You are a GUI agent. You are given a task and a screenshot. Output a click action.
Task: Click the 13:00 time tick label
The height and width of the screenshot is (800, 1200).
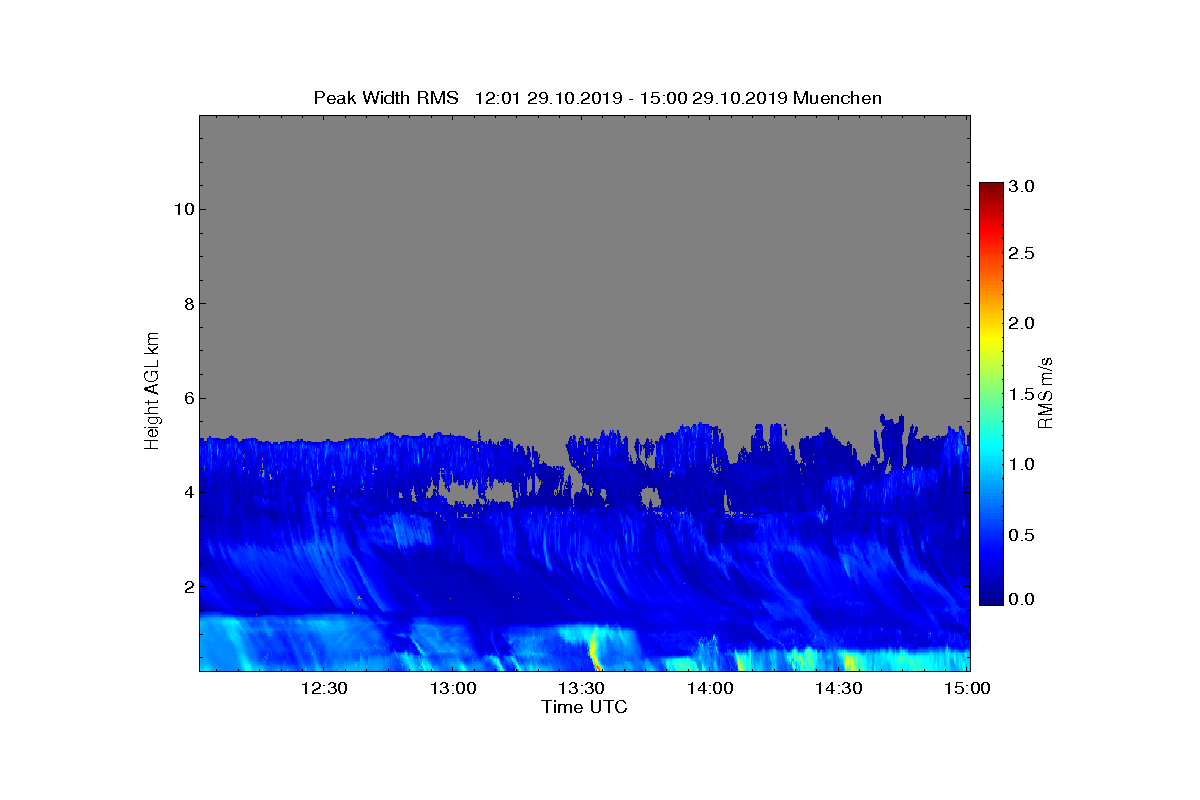(452, 689)
